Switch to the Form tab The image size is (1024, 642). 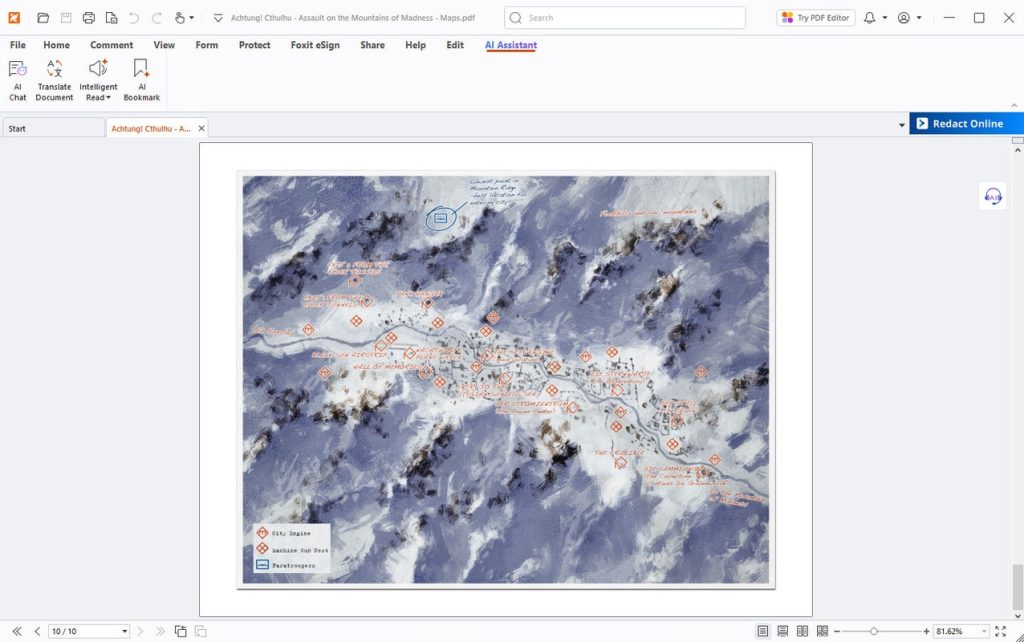coord(206,45)
